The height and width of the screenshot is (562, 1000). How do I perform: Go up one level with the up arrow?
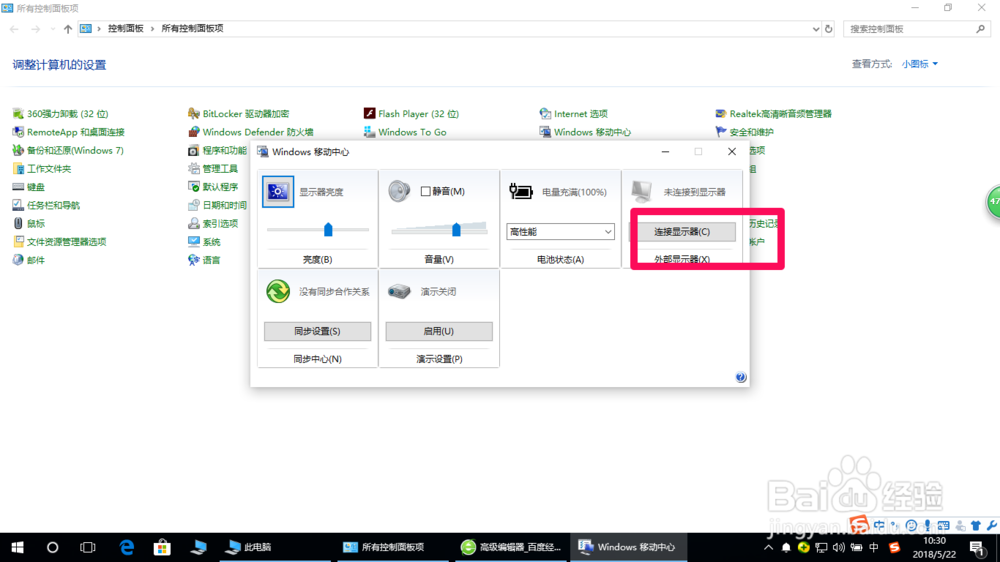[x=68, y=29]
